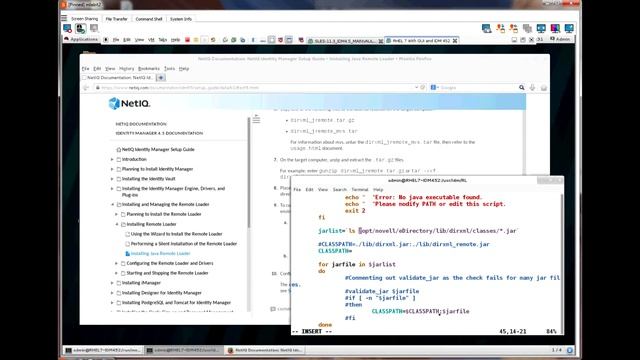This screenshot has width=640, height=360.
Task: Click the rightmost monitor icon in top toolbar
Action: pos(569,28)
